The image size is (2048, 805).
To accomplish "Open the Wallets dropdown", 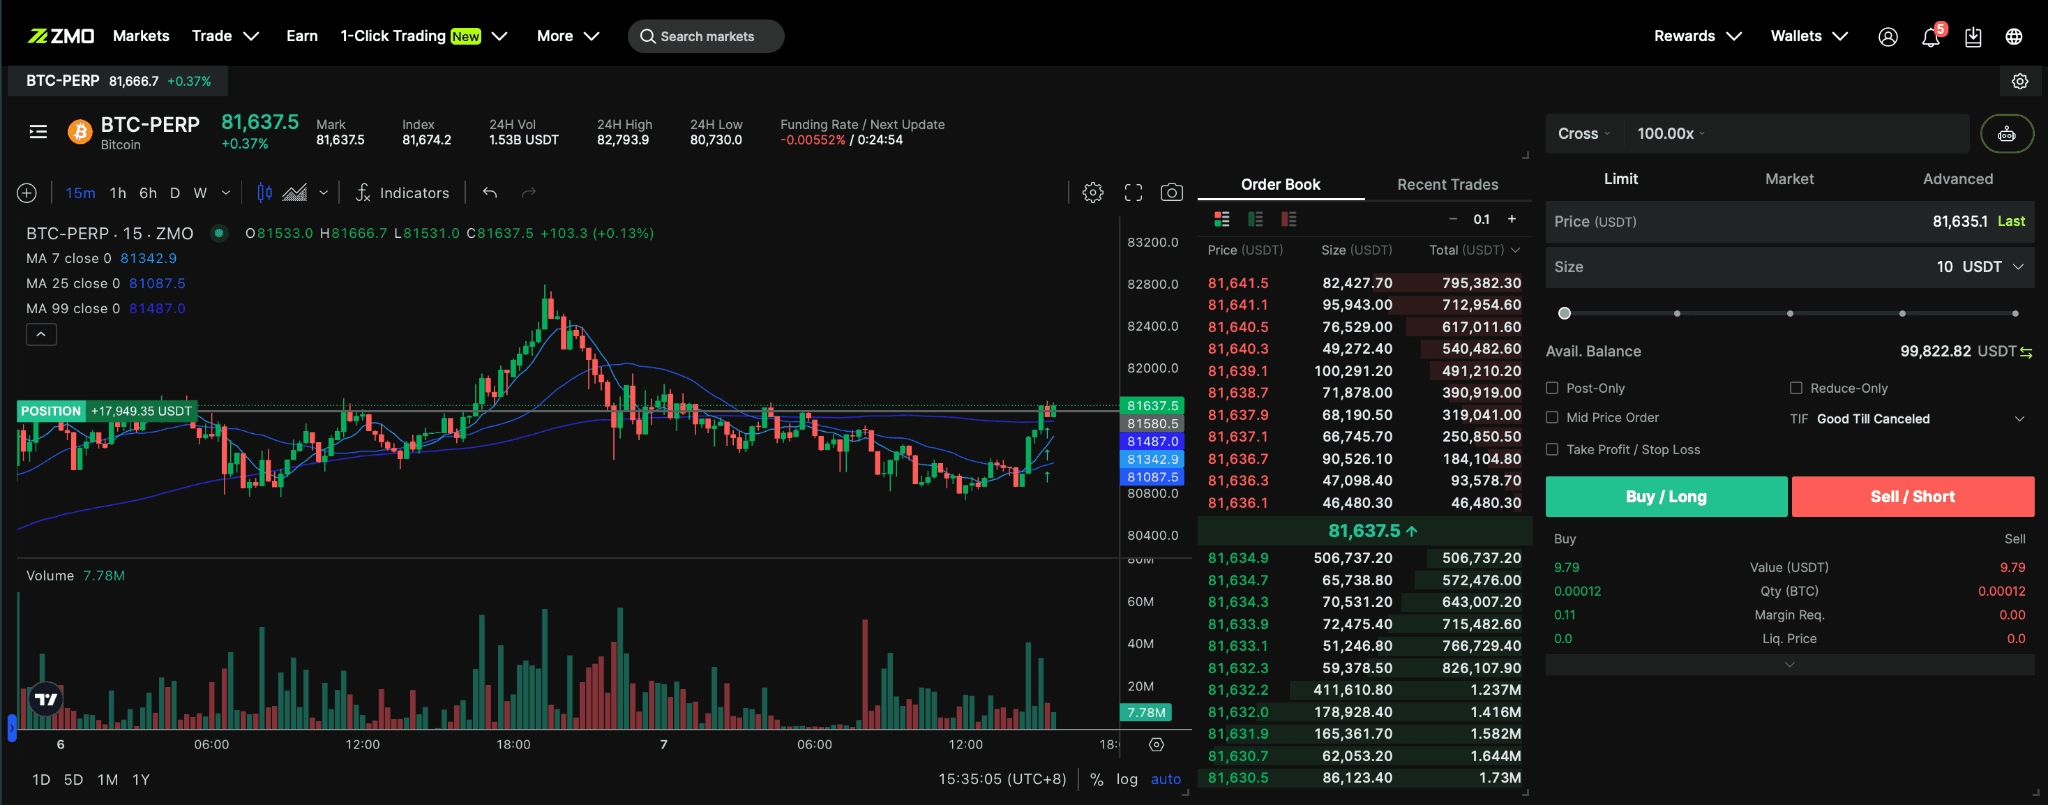I will click(x=1809, y=36).
